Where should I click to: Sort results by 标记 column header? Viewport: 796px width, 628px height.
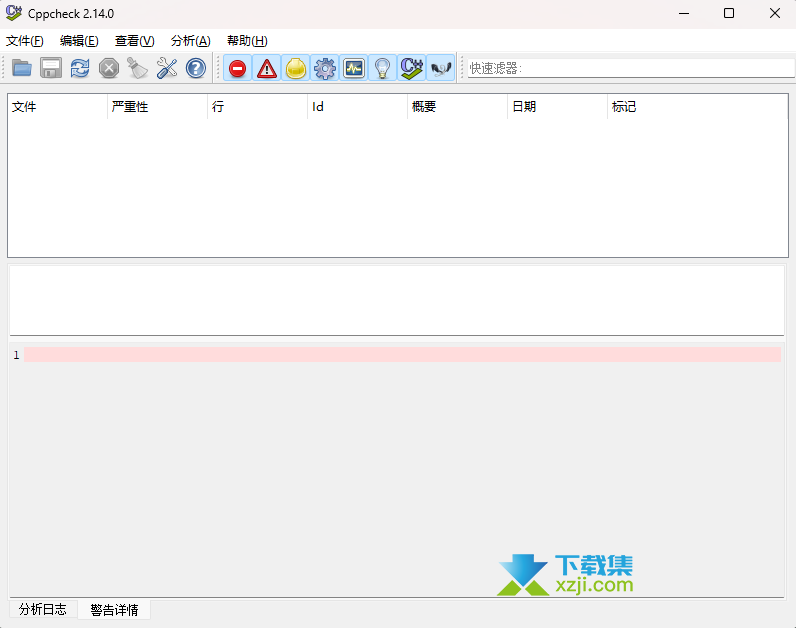pyautogui.click(x=698, y=107)
